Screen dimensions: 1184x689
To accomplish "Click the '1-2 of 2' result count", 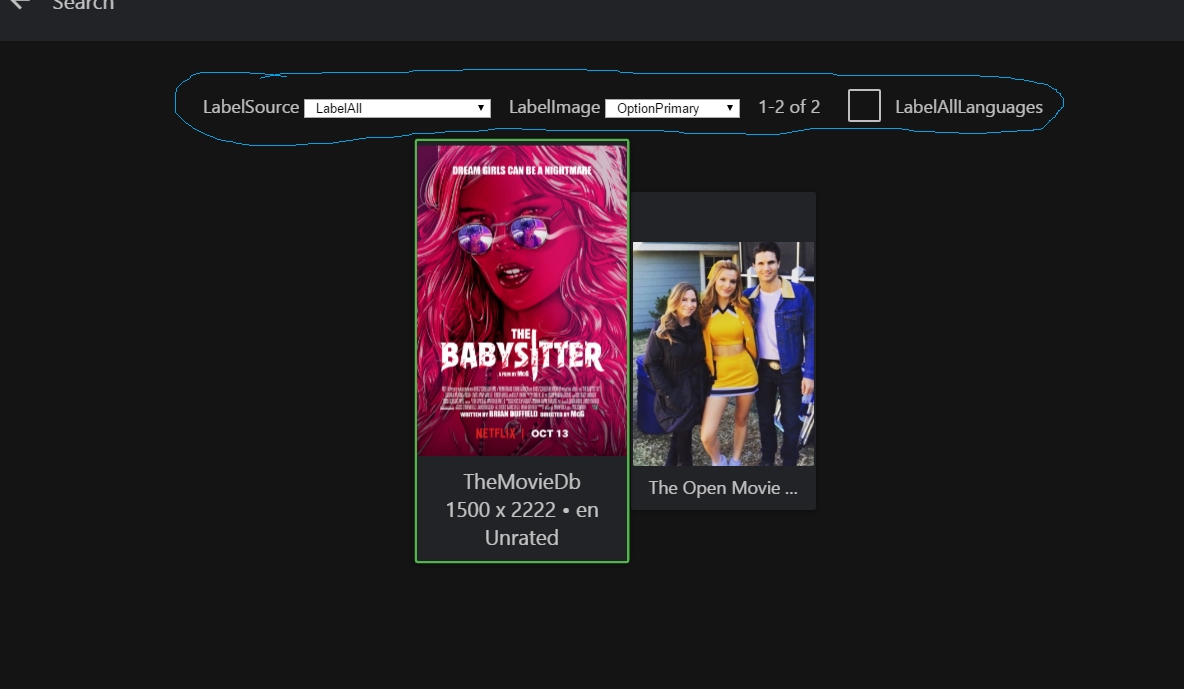I will pyautogui.click(x=789, y=107).
